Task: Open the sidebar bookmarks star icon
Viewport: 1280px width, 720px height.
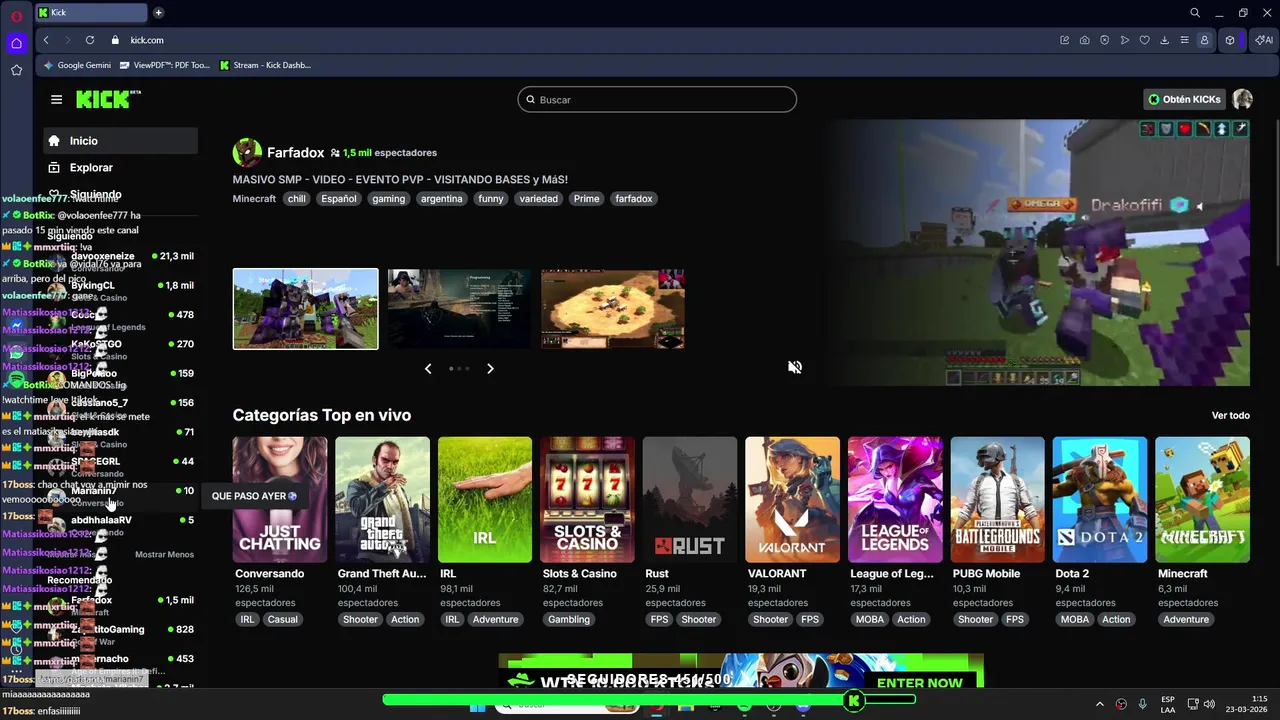Action: 16,70
